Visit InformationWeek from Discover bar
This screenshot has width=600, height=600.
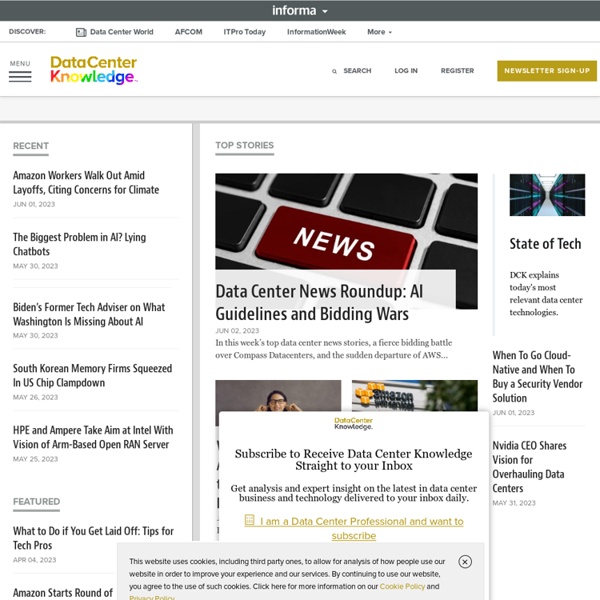(x=316, y=32)
